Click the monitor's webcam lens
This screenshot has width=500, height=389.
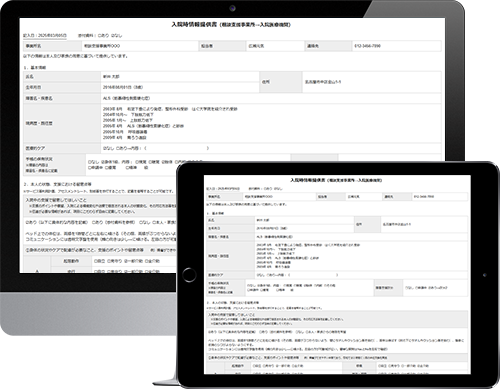(x=232, y=9)
